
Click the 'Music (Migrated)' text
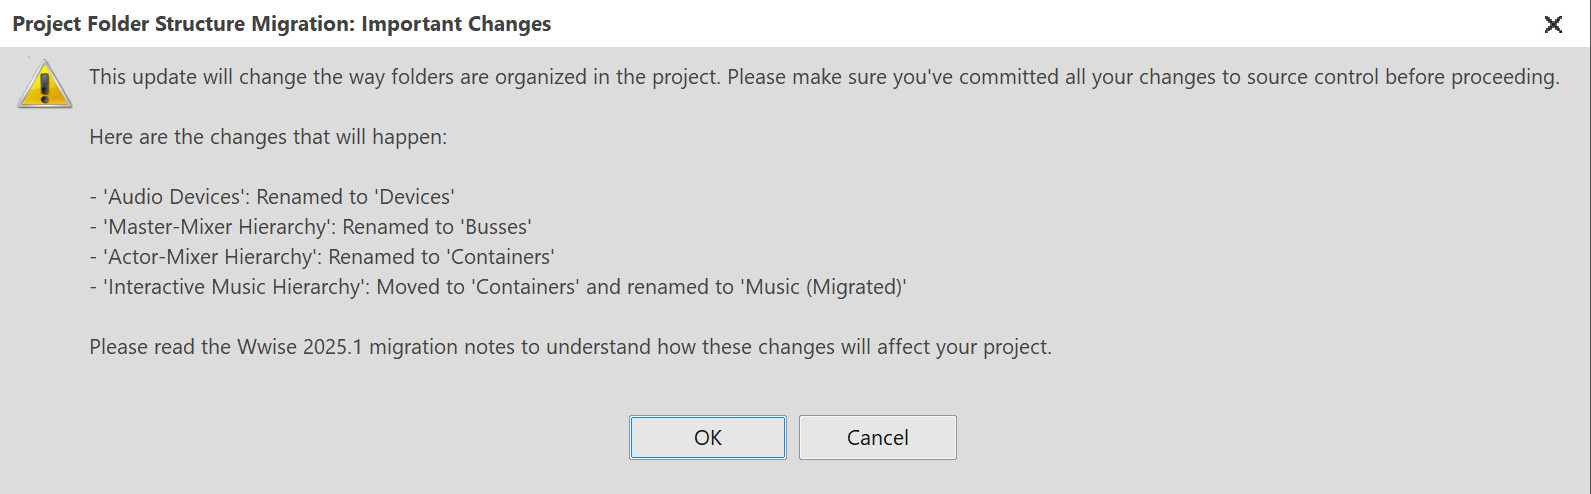pos(824,287)
